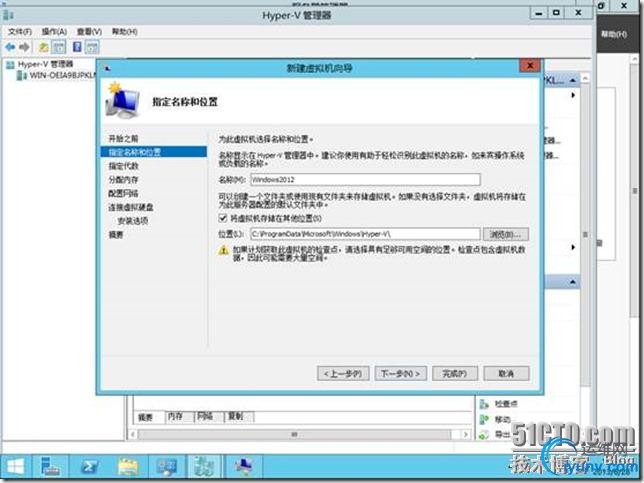Click the name field containing Windows2012
644x483 pixels.
pyautogui.click(x=365, y=179)
